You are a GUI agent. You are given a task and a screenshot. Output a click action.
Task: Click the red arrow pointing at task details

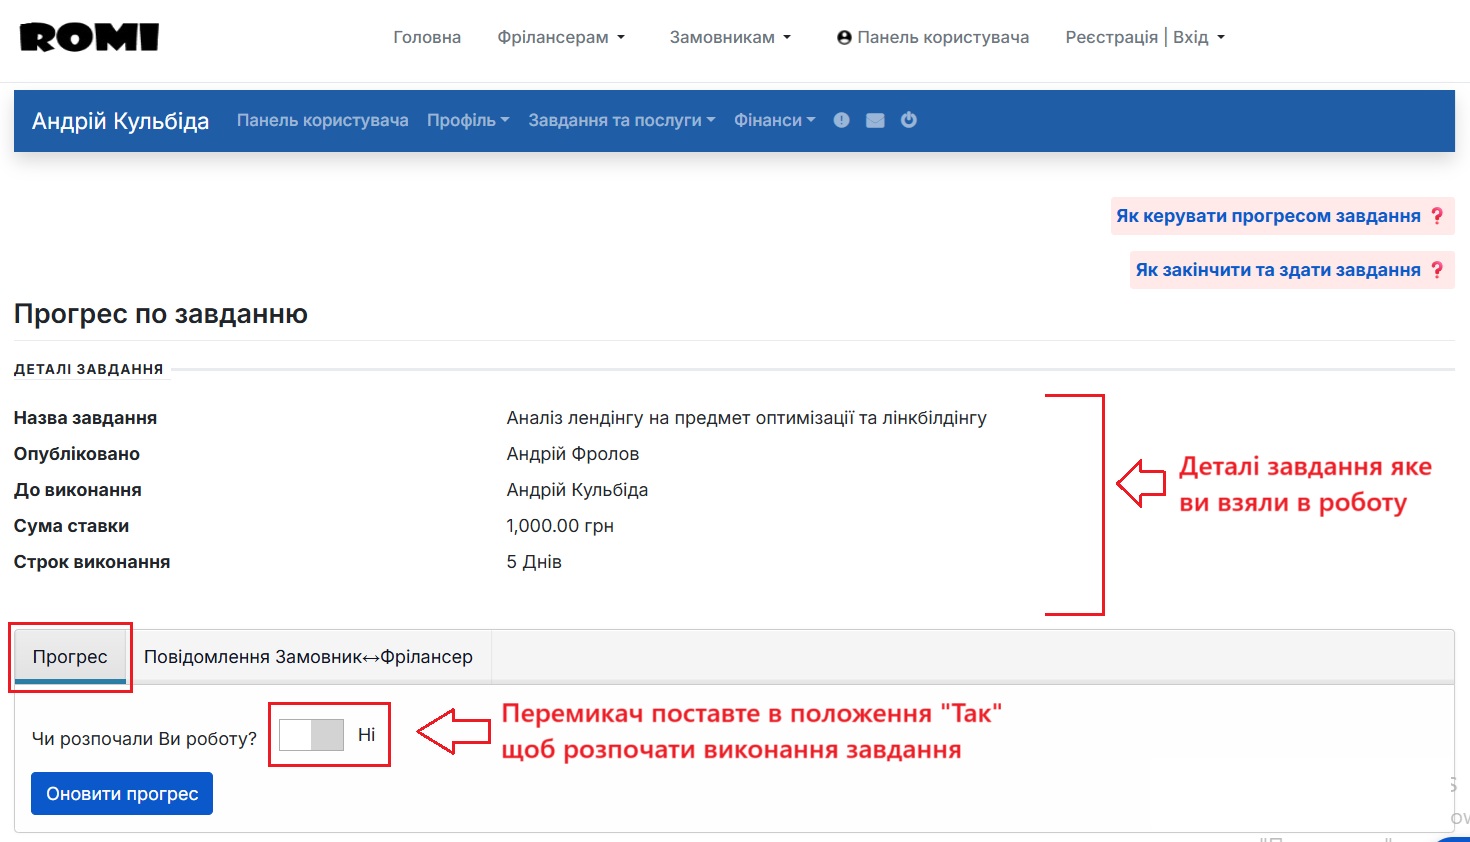click(x=1140, y=482)
